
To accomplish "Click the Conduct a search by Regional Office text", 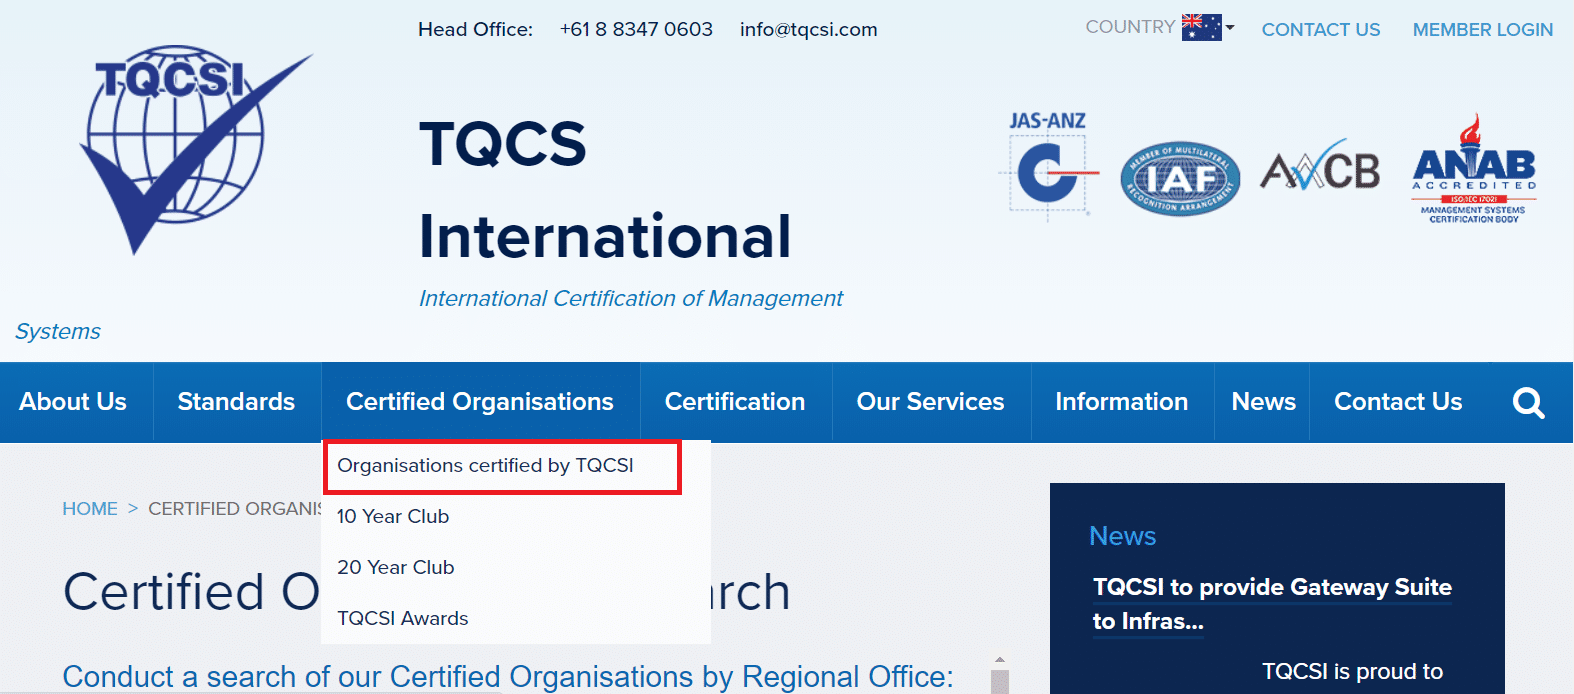I will pyautogui.click(x=508, y=677).
